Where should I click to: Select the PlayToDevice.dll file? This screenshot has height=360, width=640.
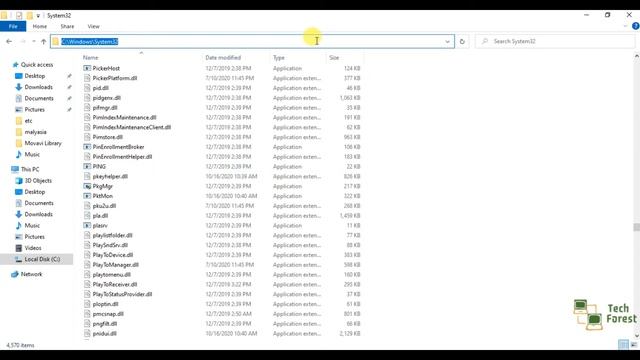pos(113,255)
